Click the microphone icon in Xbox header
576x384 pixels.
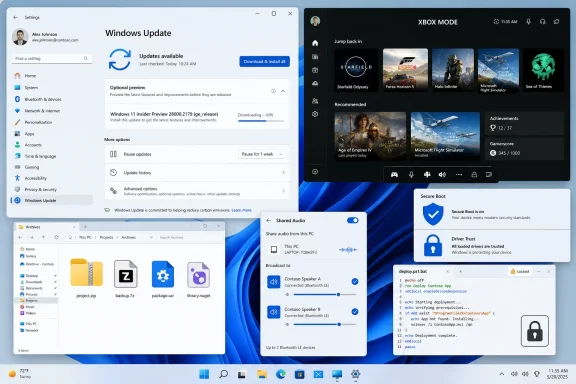[x=528, y=22]
